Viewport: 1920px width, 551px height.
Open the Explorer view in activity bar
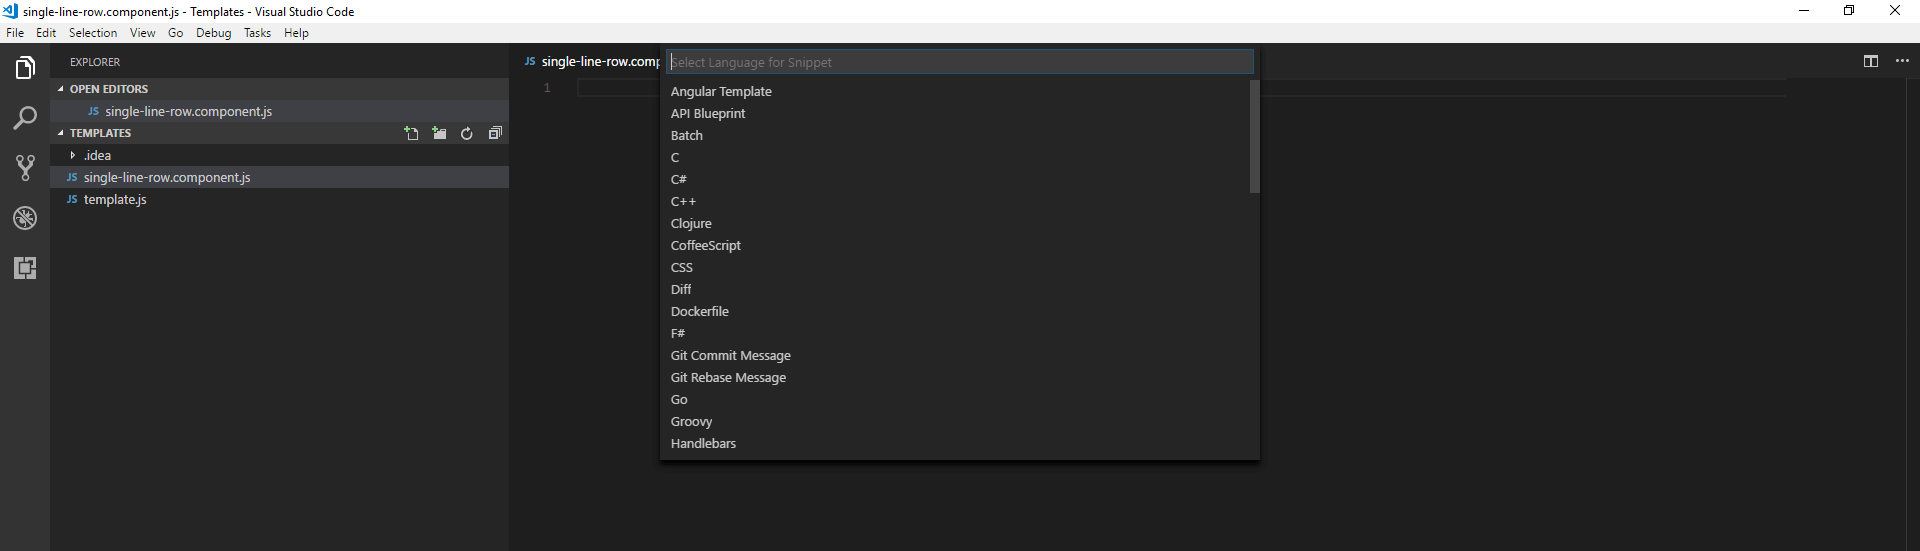[x=25, y=68]
